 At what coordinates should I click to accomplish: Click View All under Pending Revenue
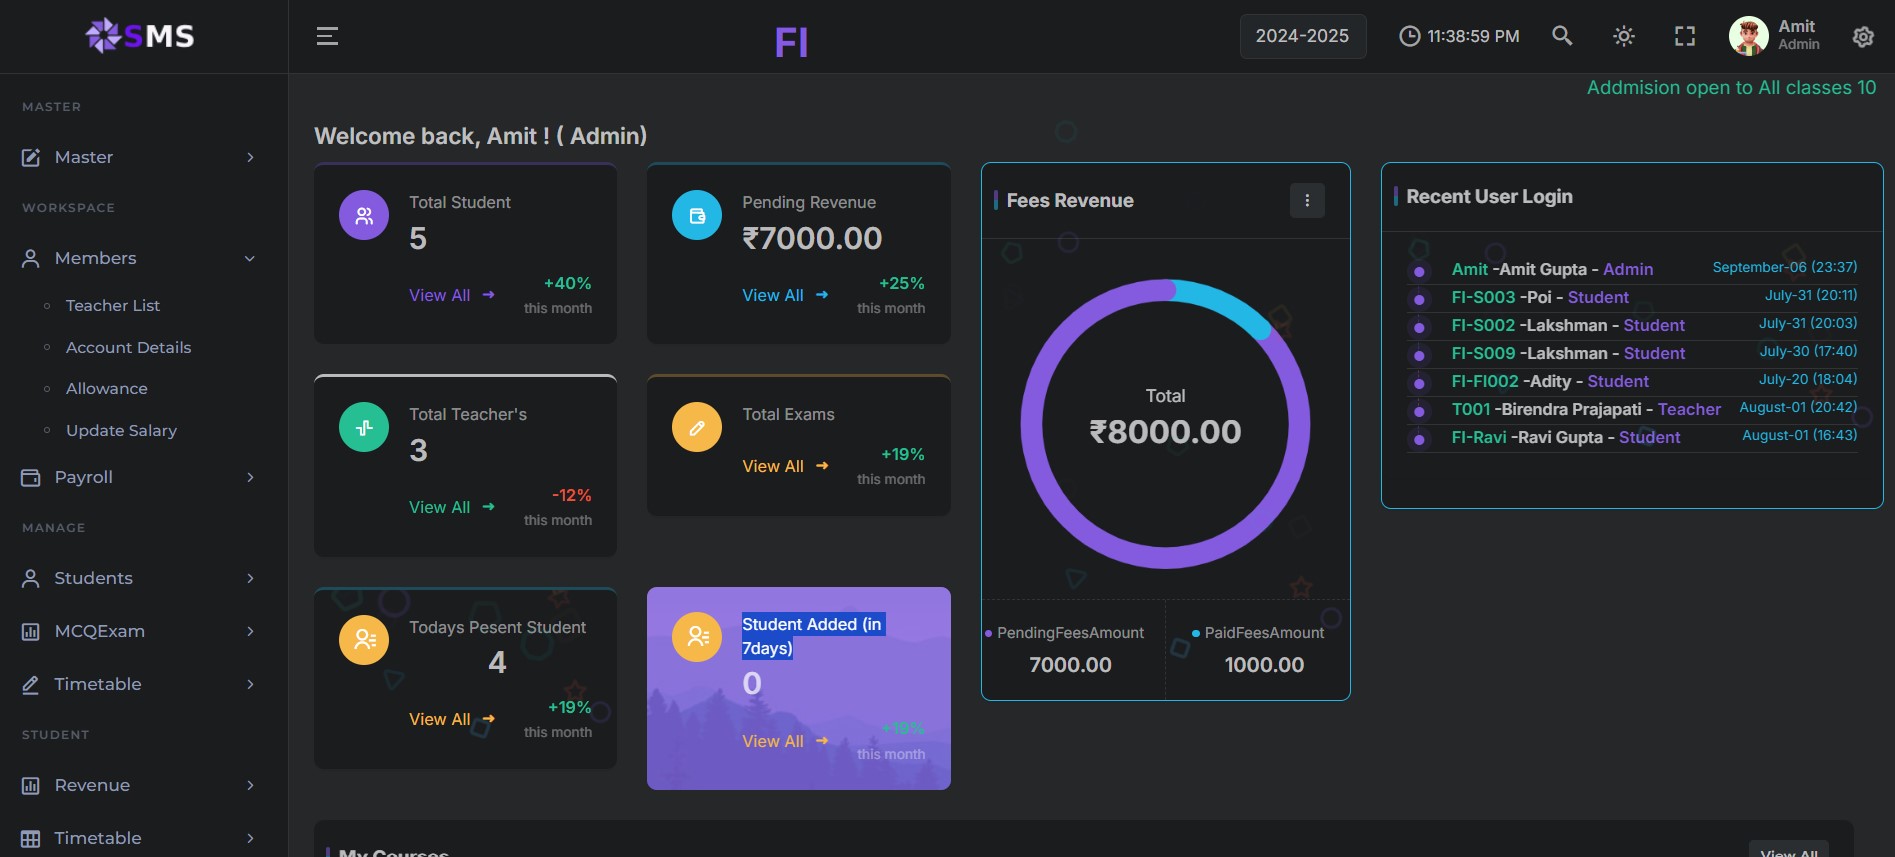(x=773, y=295)
